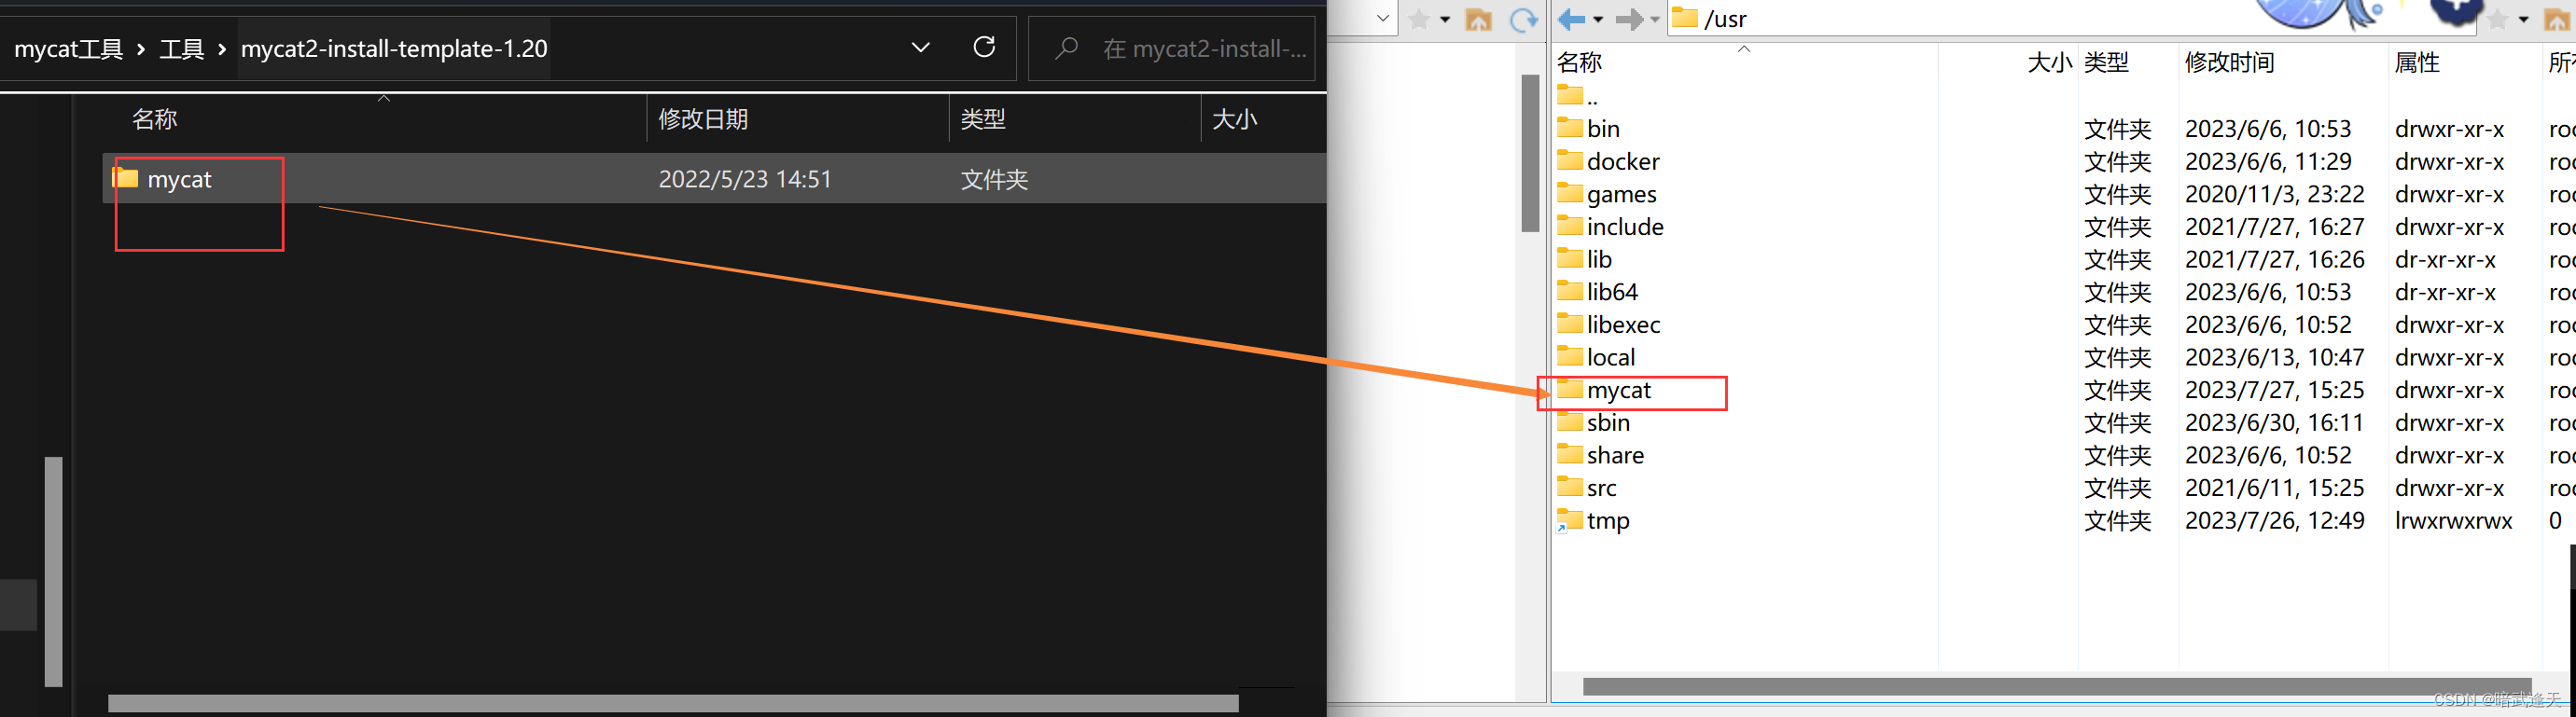This screenshot has height=717, width=2576.
Task: Click the left panel home folder icon
Action: click(1478, 19)
